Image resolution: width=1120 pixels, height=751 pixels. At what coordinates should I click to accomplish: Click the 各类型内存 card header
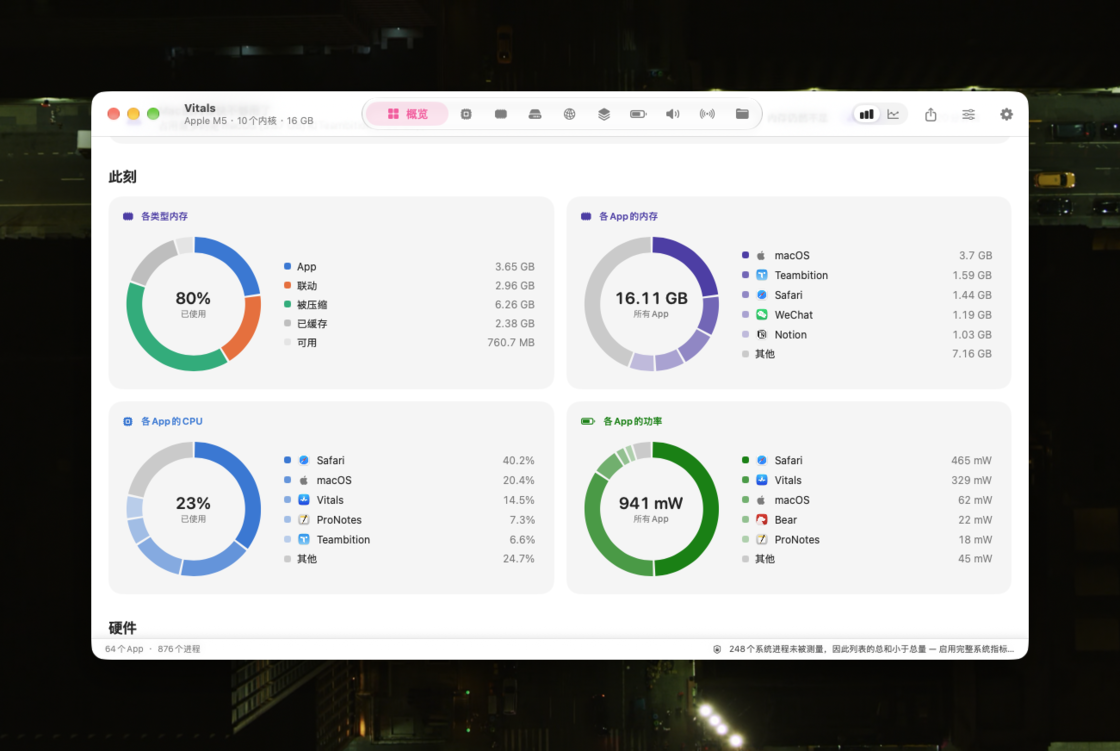[155, 216]
